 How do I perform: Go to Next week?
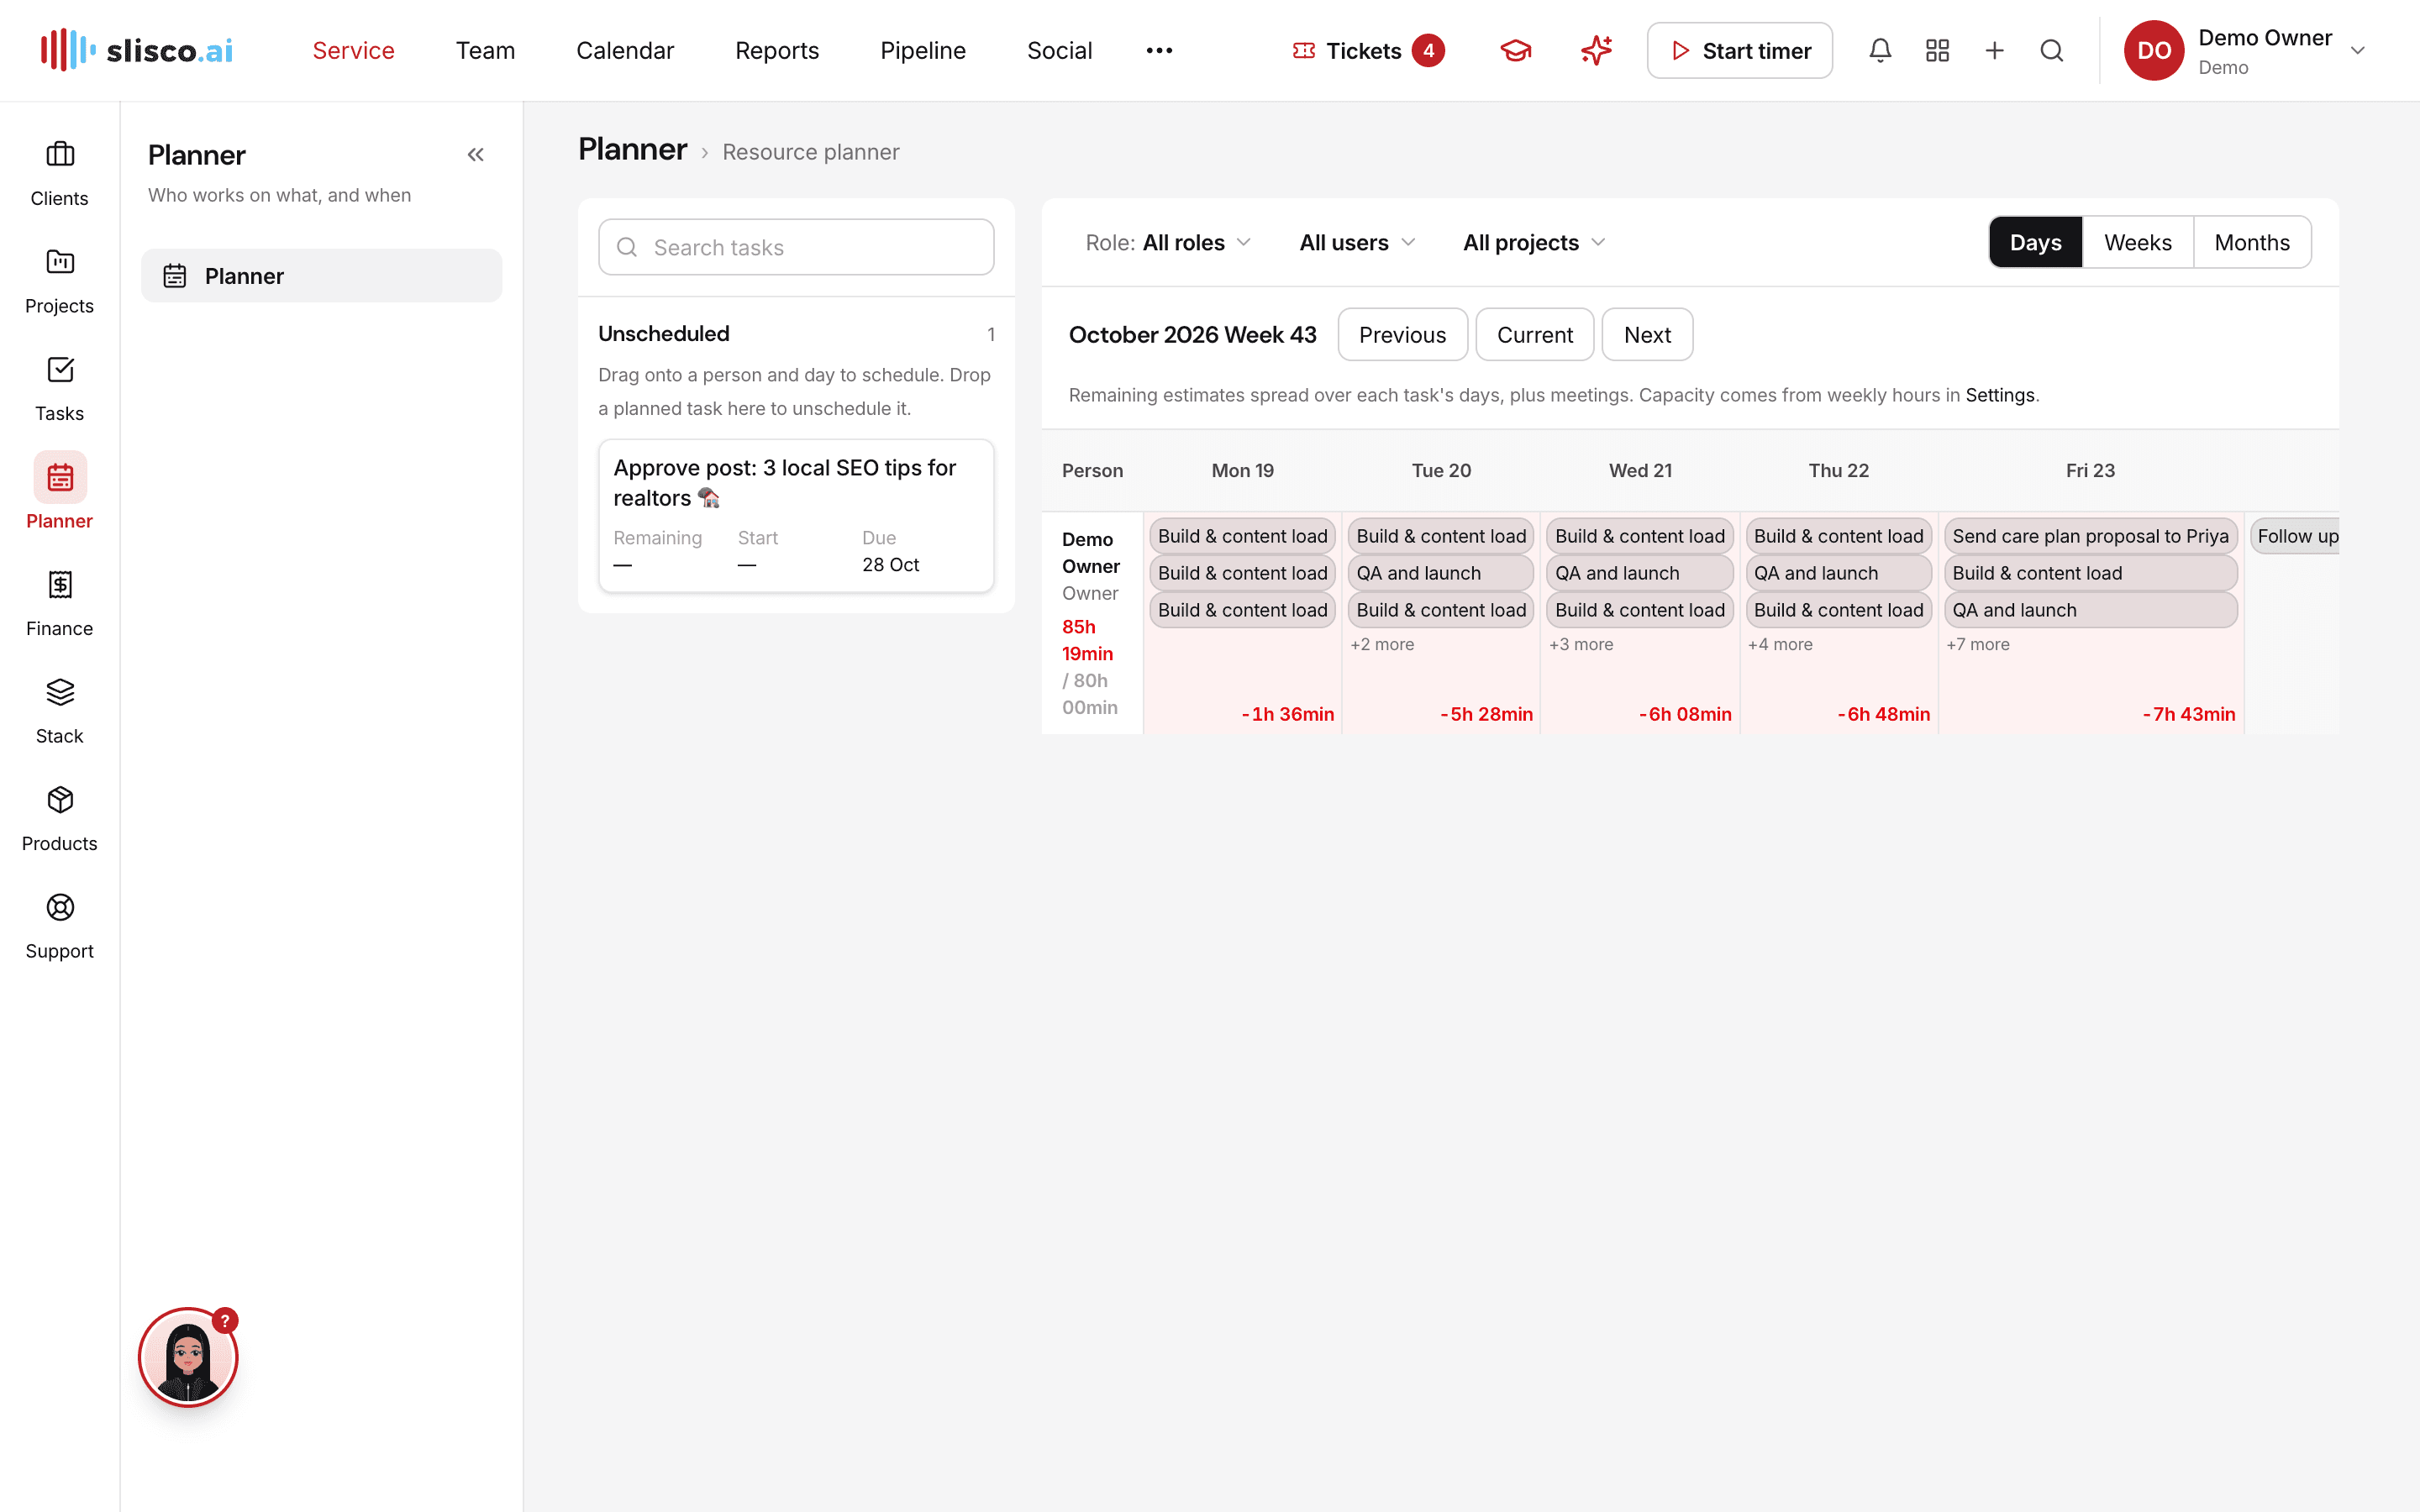click(1647, 334)
